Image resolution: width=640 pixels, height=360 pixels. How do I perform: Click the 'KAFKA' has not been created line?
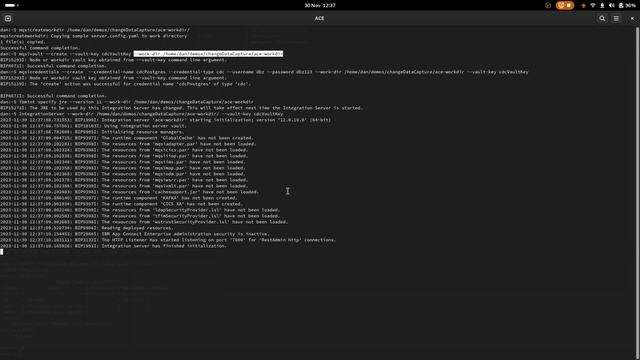pyautogui.click(x=119, y=198)
